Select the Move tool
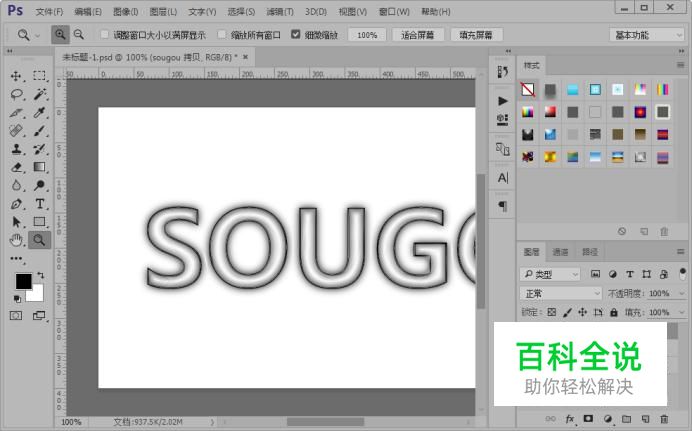692x431 pixels. (16, 76)
